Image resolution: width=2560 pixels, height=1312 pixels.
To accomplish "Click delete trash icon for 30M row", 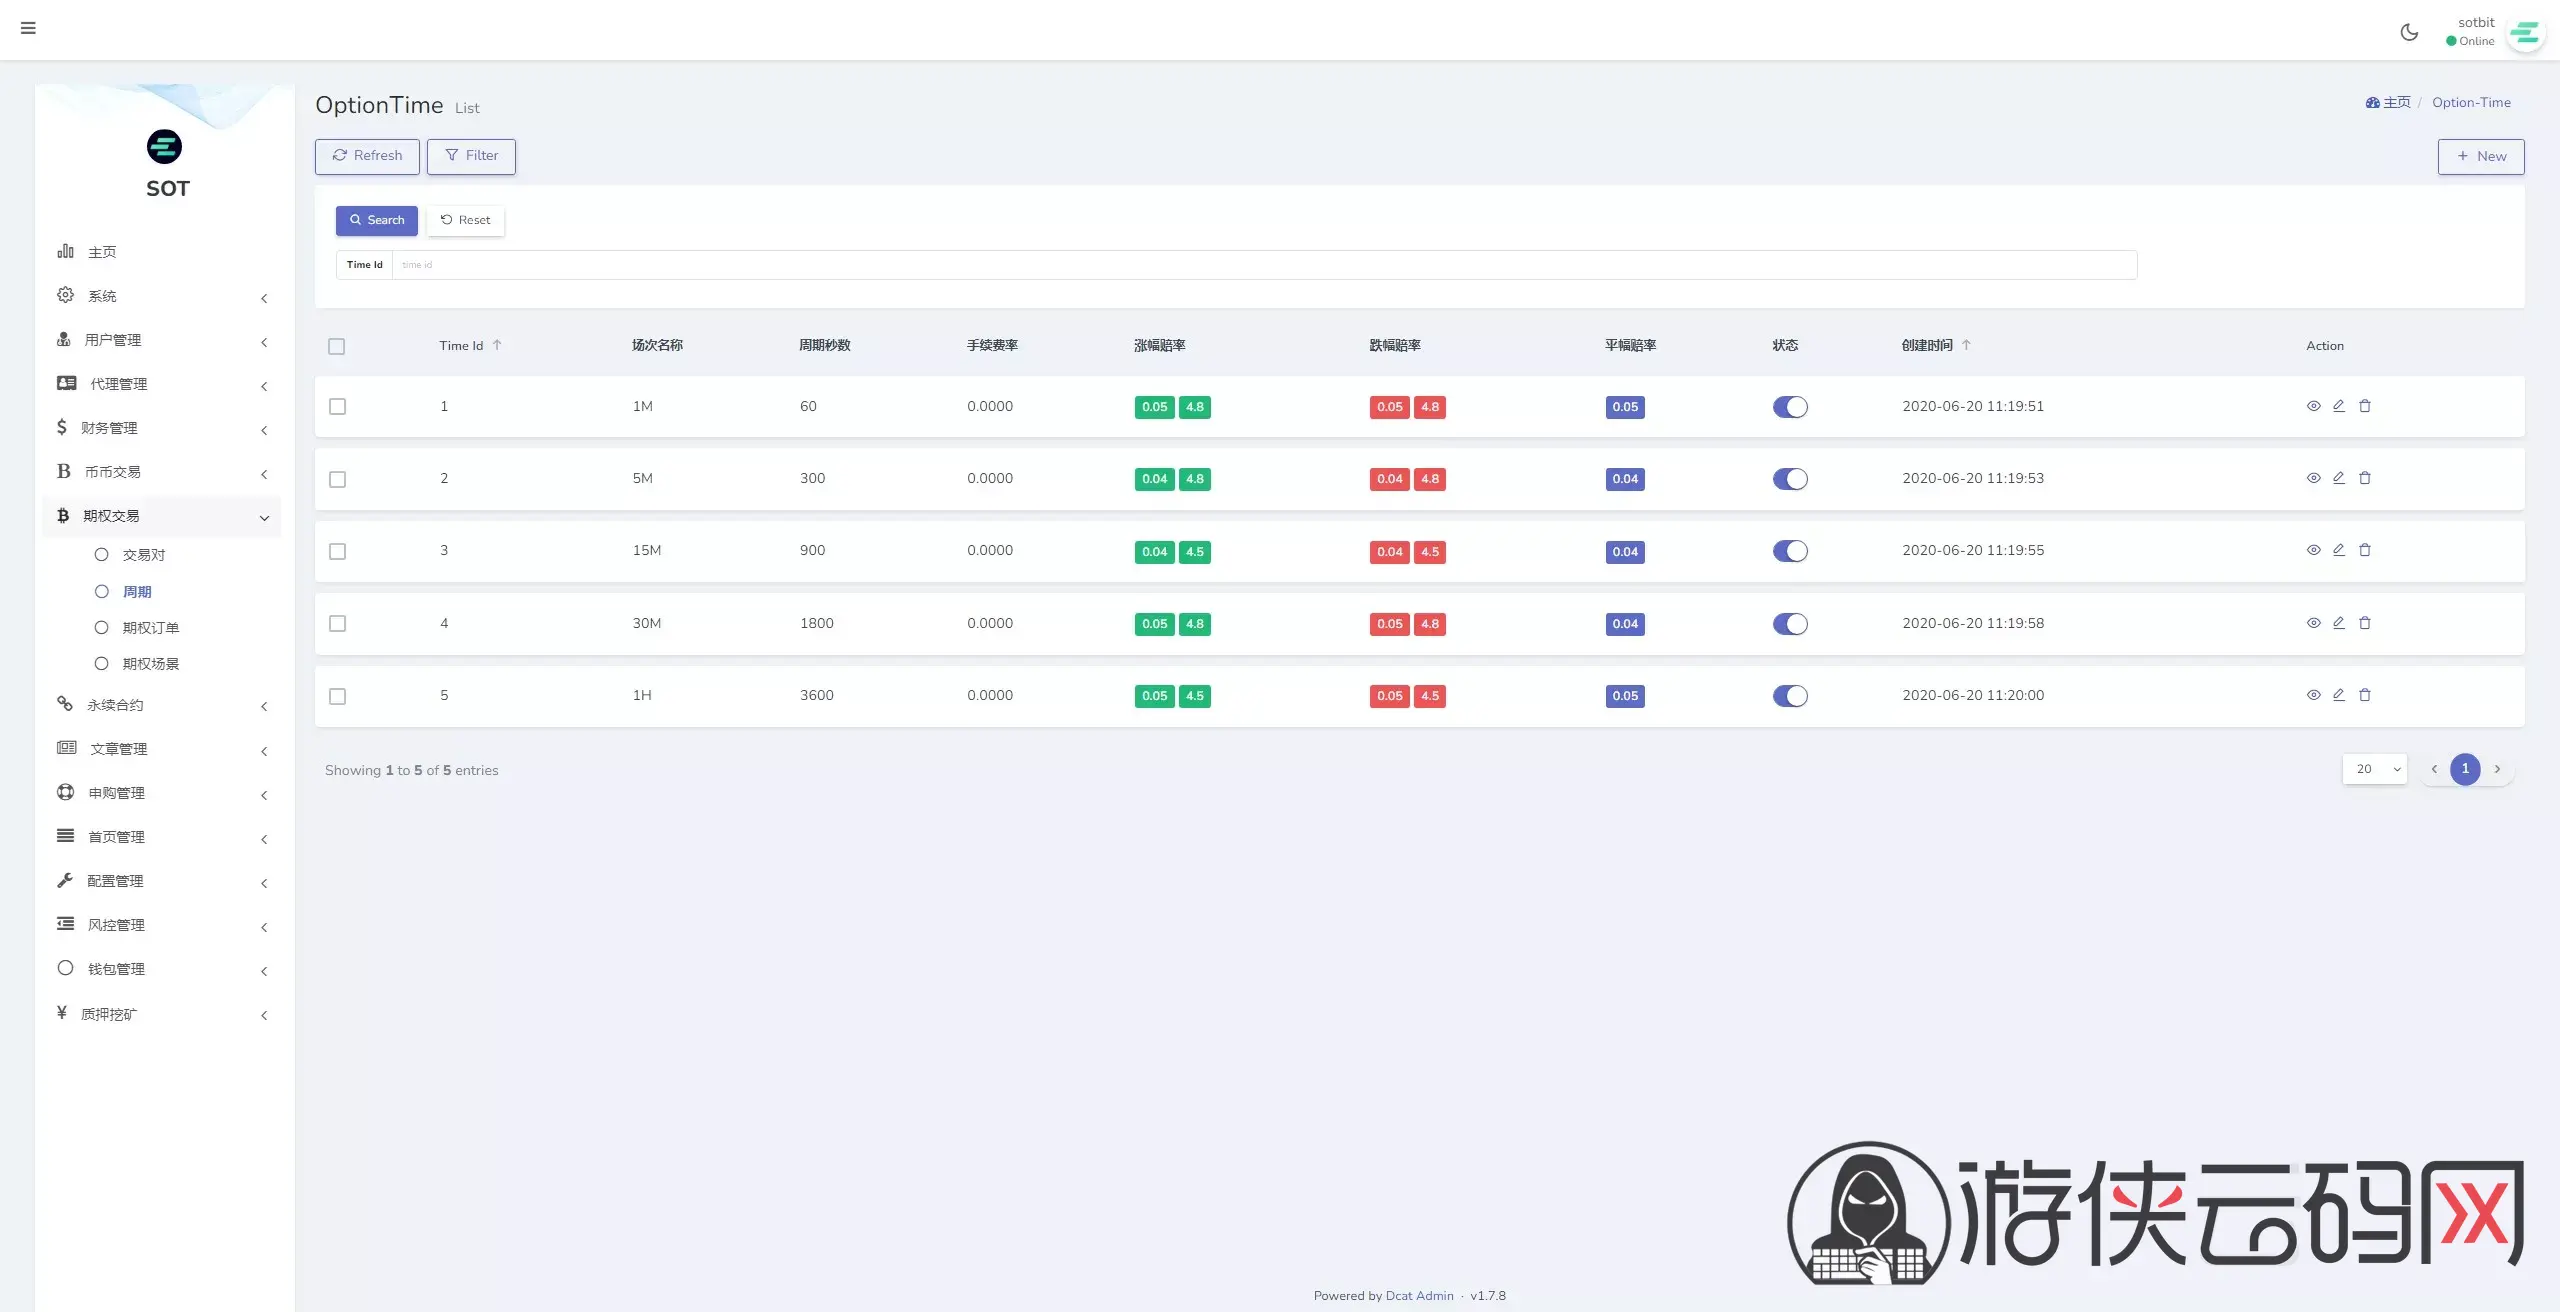I will pos(2365,623).
